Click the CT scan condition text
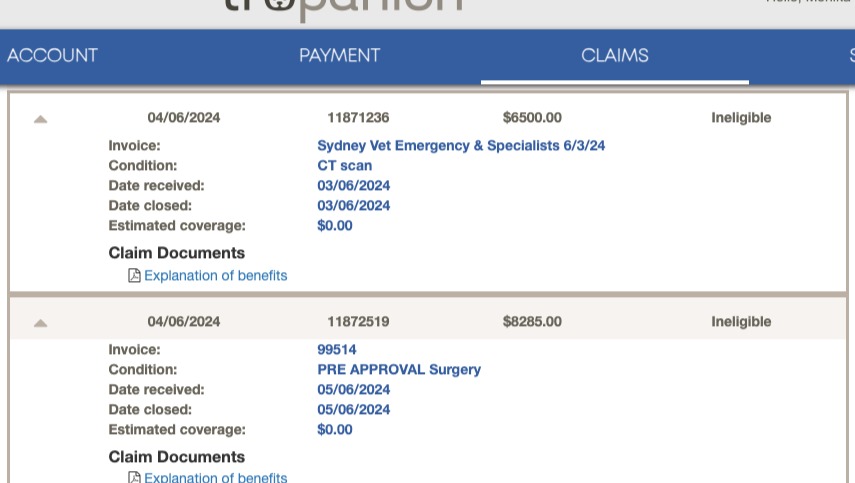This screenshot has height=483, width=855. tap(345, 165)
